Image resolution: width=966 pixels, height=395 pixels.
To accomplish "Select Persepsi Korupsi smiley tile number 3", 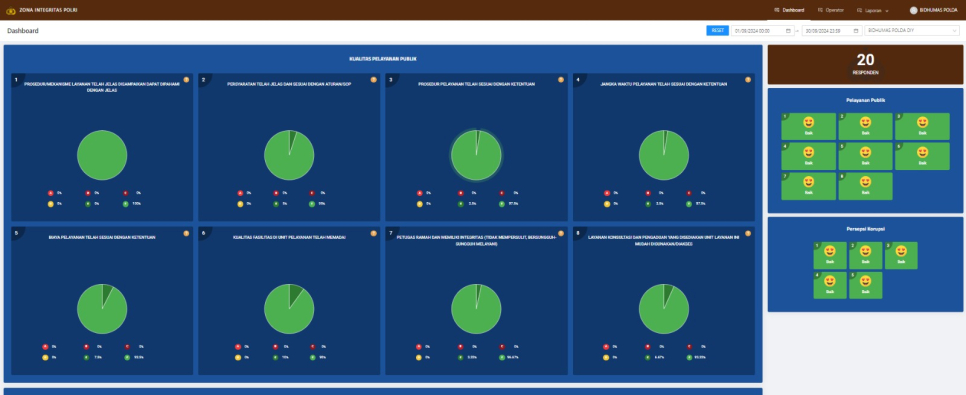I will [x=901, y=255].
